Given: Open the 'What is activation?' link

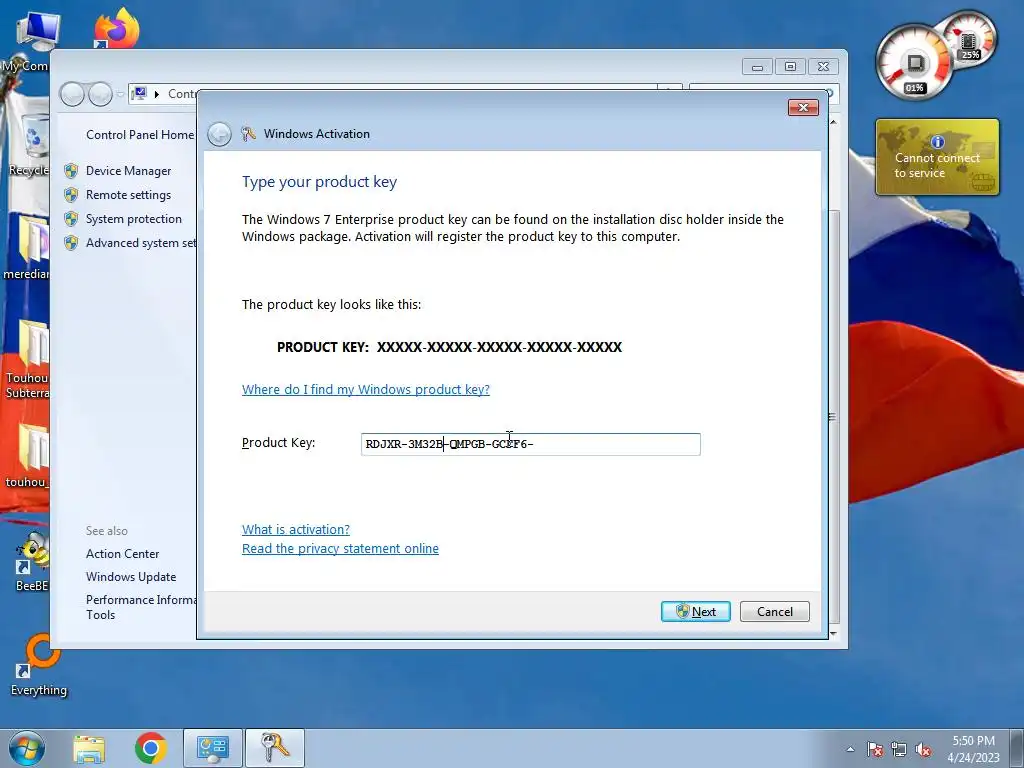Looking at the screenshot, I should point(296,529).
